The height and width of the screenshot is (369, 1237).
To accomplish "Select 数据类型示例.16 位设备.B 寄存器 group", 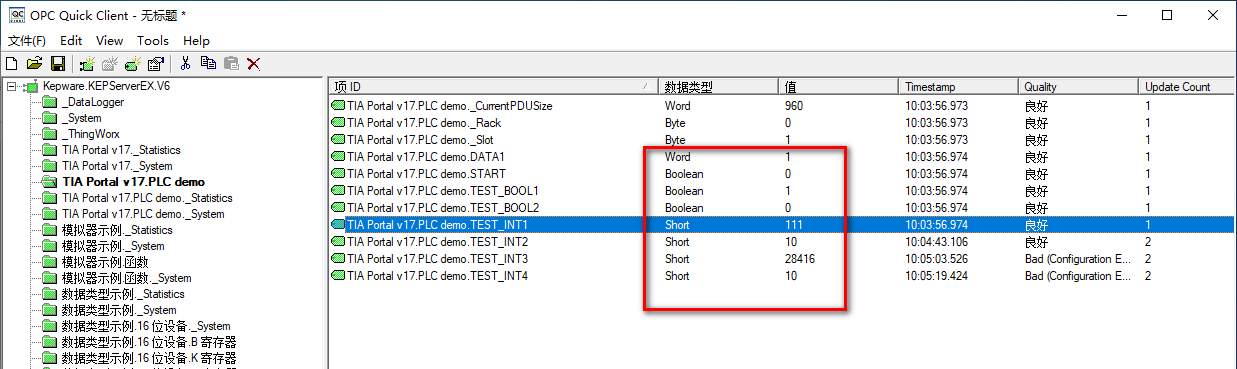I will [x=148, y=342].
